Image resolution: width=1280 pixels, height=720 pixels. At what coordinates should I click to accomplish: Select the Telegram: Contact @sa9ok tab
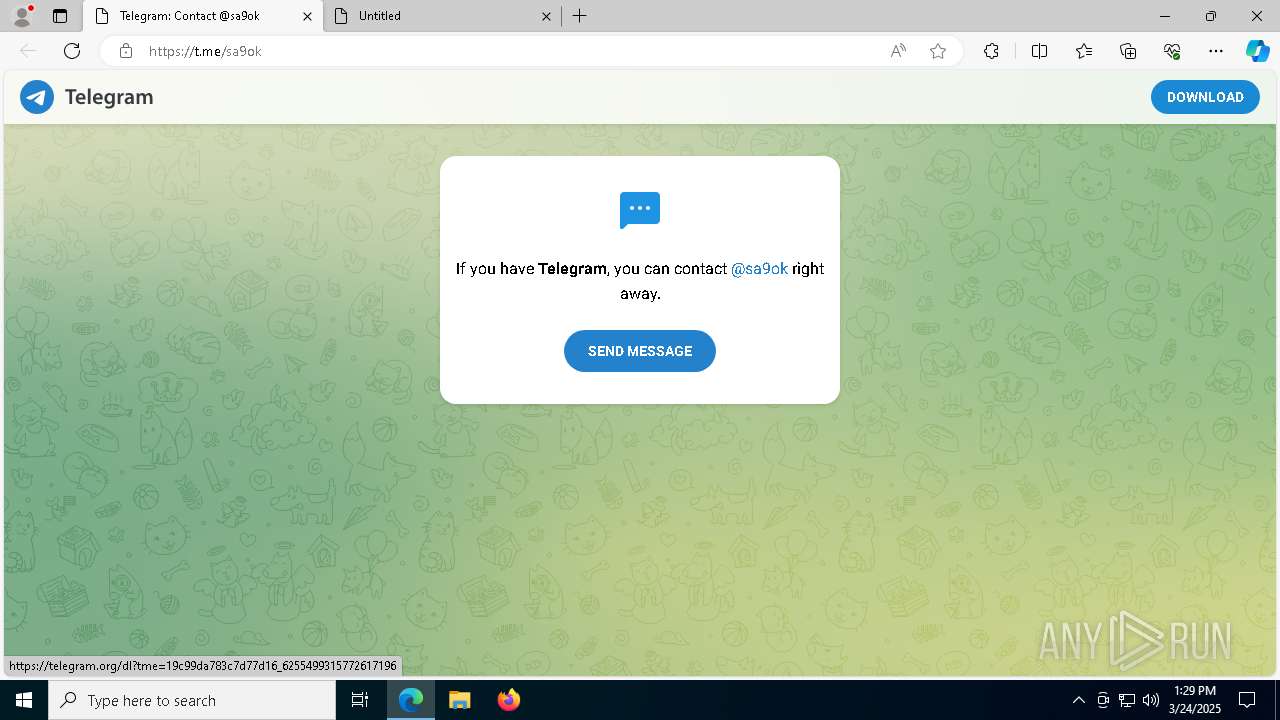203,16
